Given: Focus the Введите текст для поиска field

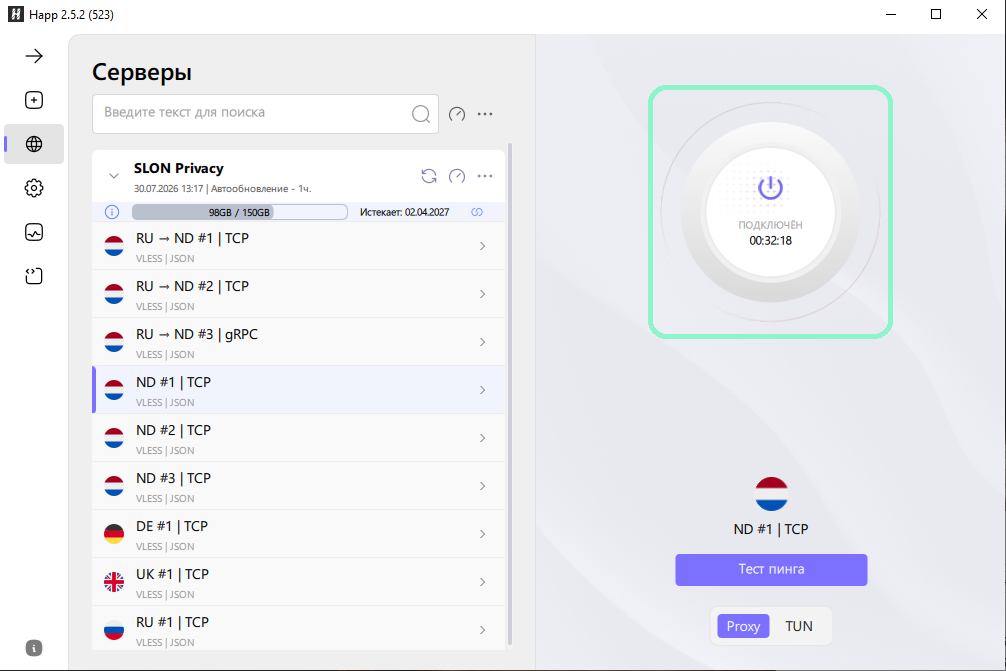Looking at the screenshot, I should point(265,114).
